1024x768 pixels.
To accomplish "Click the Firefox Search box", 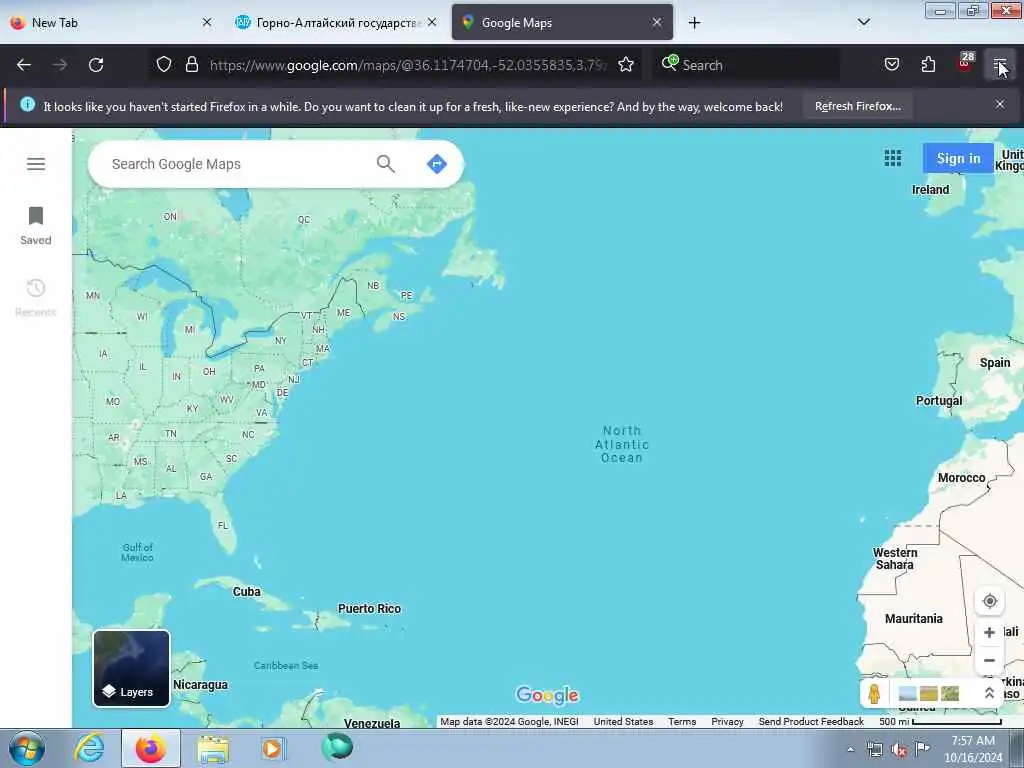I will 748,65.
